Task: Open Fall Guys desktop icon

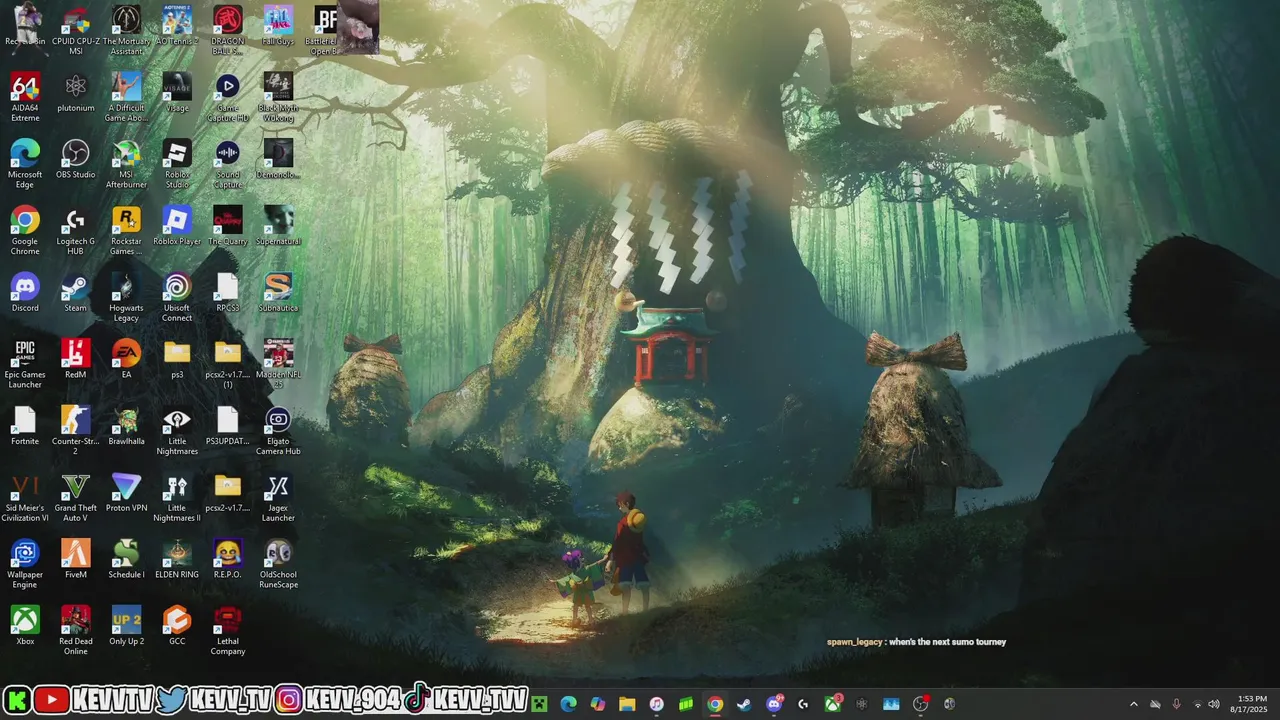Action: click(278, 26)
